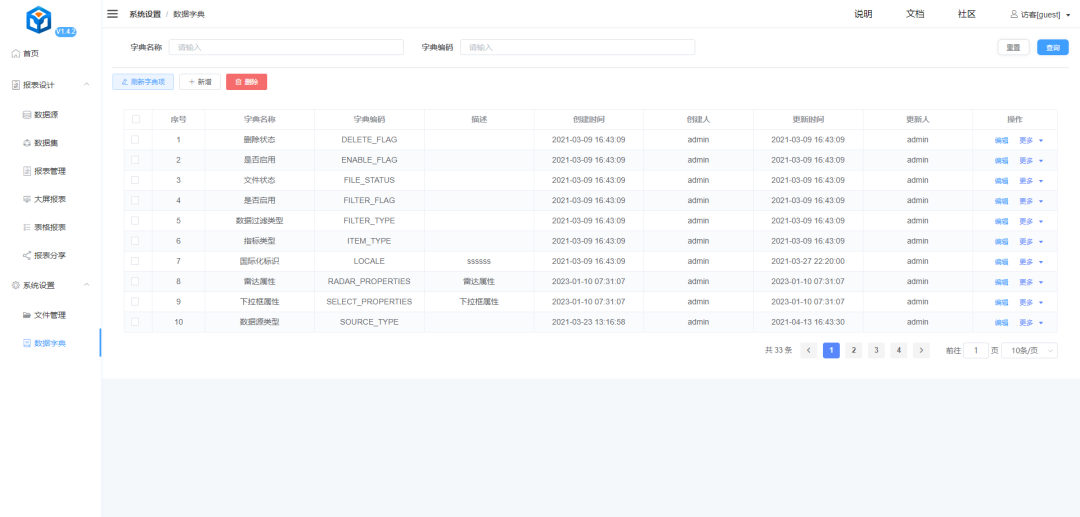Click 编辑 link for SOURCE_TYPE row
The width and height of the screenshot is (1080, 517).
(1001, 322)
